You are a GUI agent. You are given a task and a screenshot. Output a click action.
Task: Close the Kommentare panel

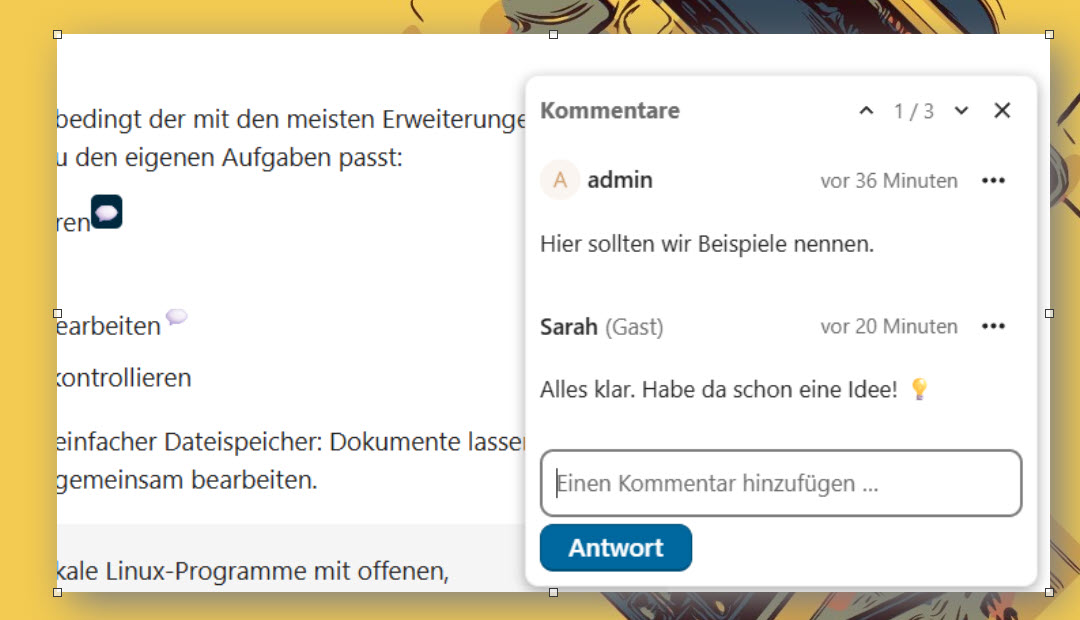pyautogui.click(x=1002, y=110)
